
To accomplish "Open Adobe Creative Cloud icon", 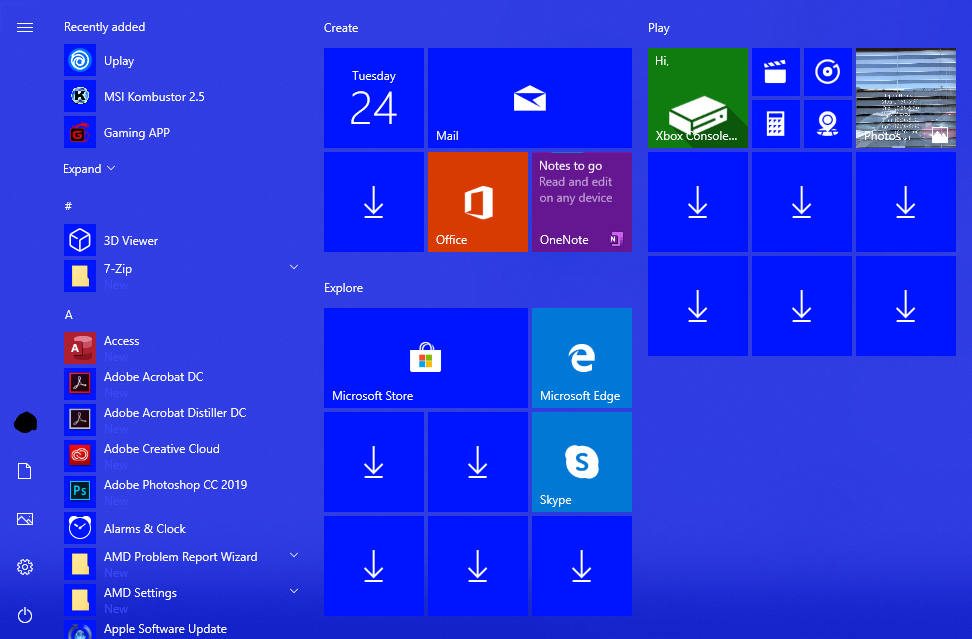I will click(x=80, y=456).
